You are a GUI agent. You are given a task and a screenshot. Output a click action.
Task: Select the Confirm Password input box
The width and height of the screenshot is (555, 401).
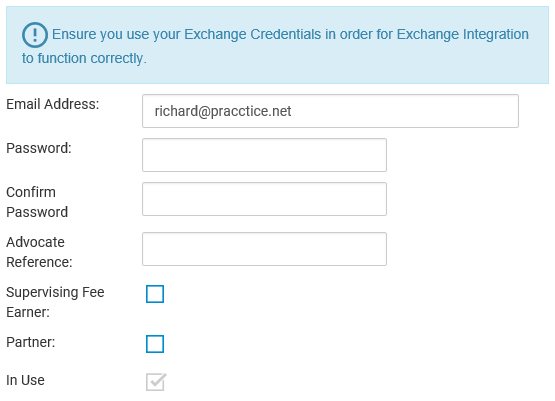(264, 199)
